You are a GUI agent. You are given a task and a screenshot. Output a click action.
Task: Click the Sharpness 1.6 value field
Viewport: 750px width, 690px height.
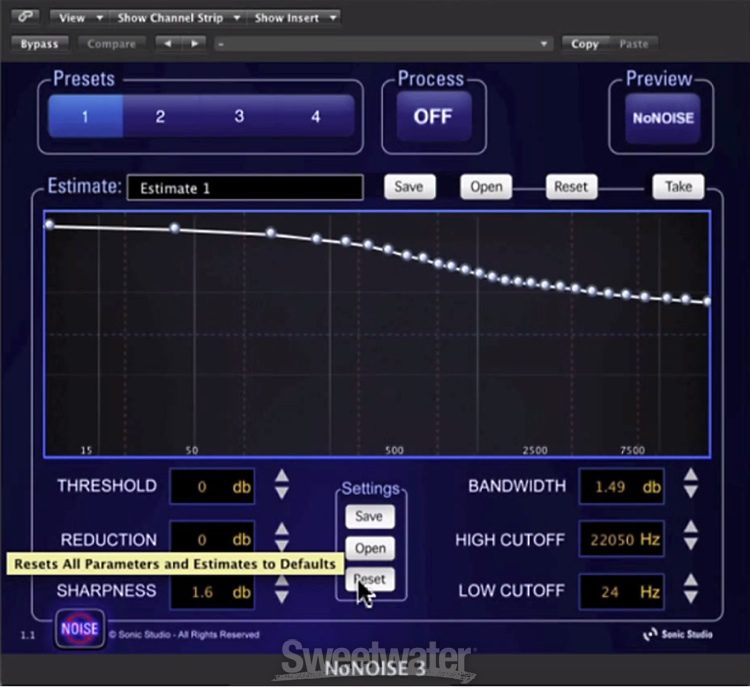click(212, 592)
